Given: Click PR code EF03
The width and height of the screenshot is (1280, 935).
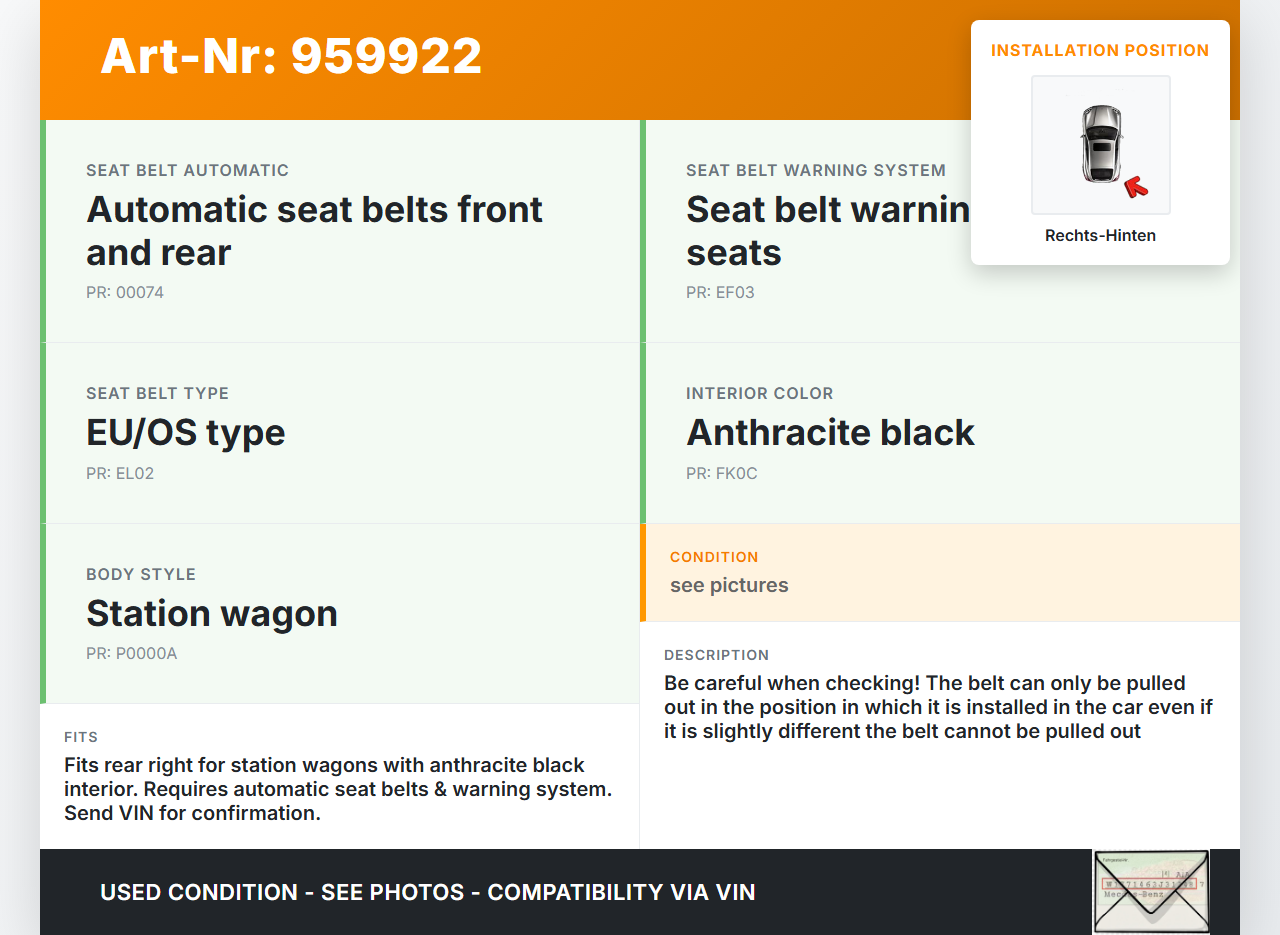Looking at the screenshot, I should (720, 293).
